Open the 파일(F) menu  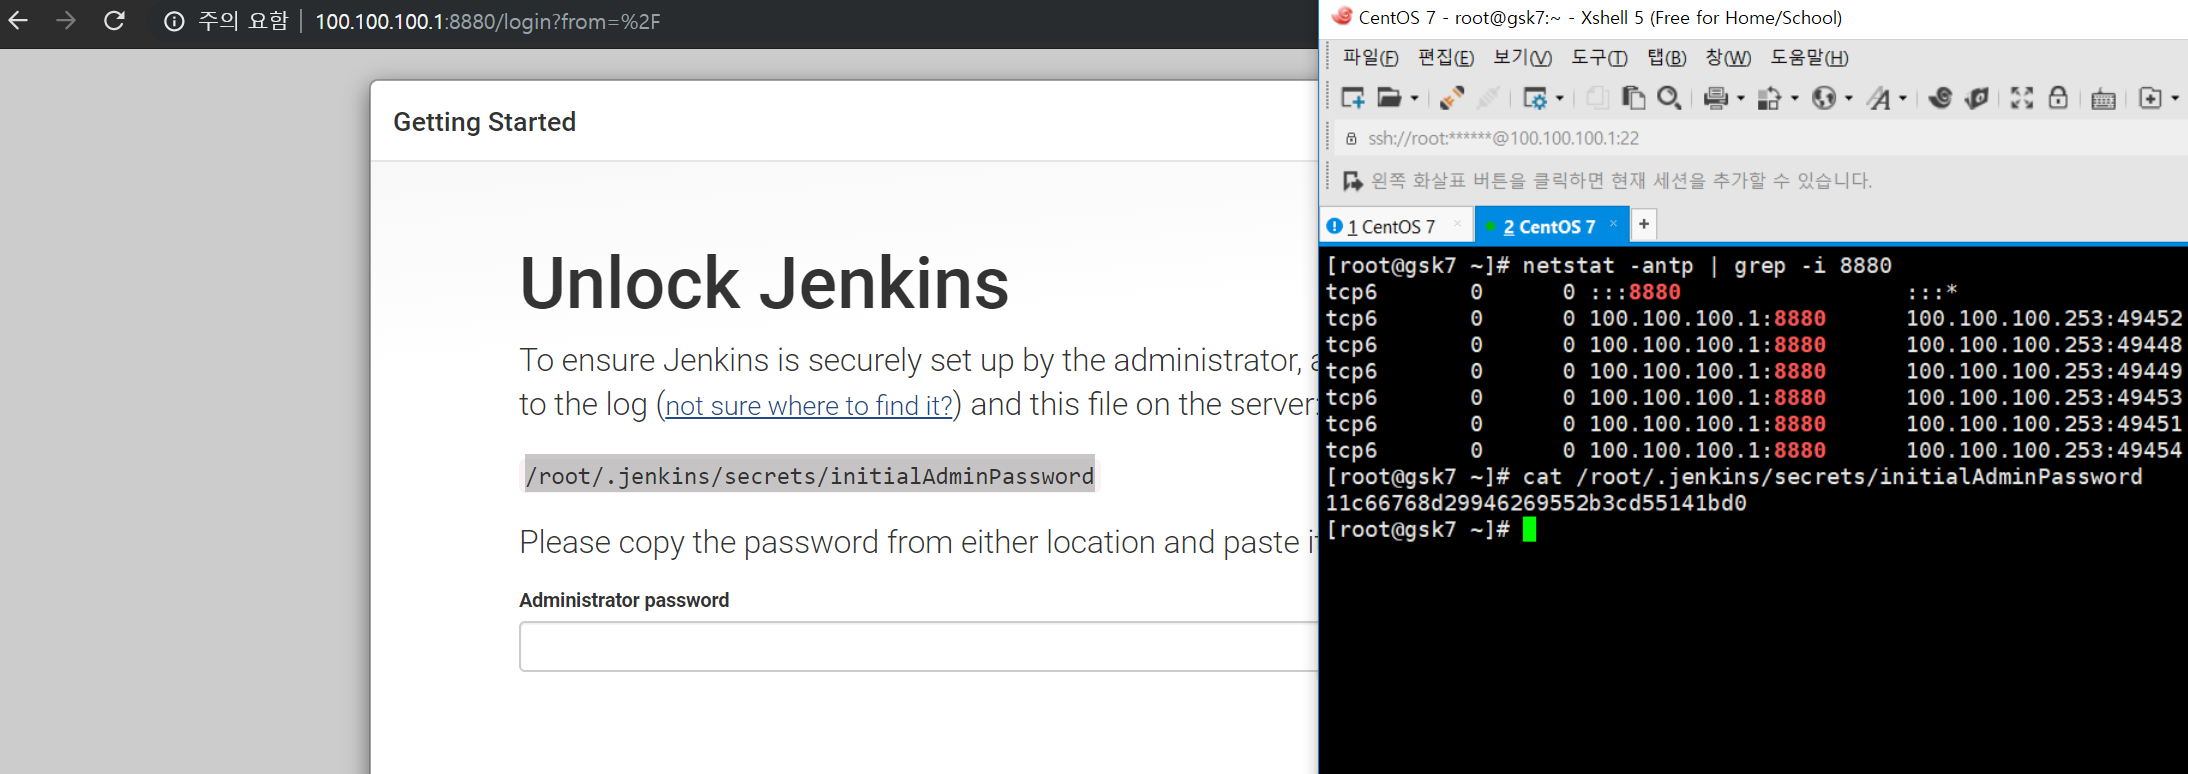click(x=1370, y=58)
